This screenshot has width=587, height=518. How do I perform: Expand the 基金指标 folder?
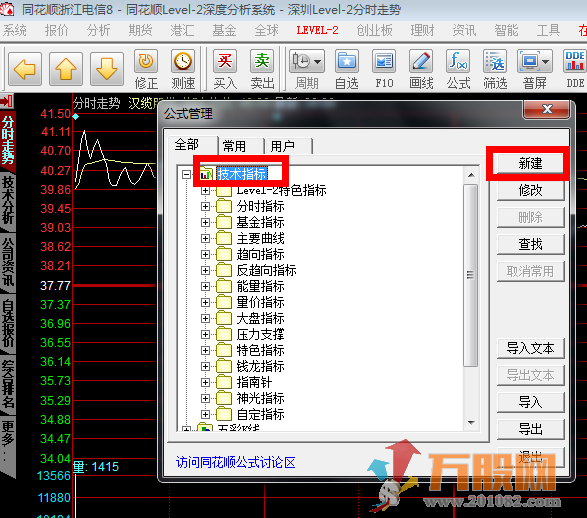[x=205, y=222]
